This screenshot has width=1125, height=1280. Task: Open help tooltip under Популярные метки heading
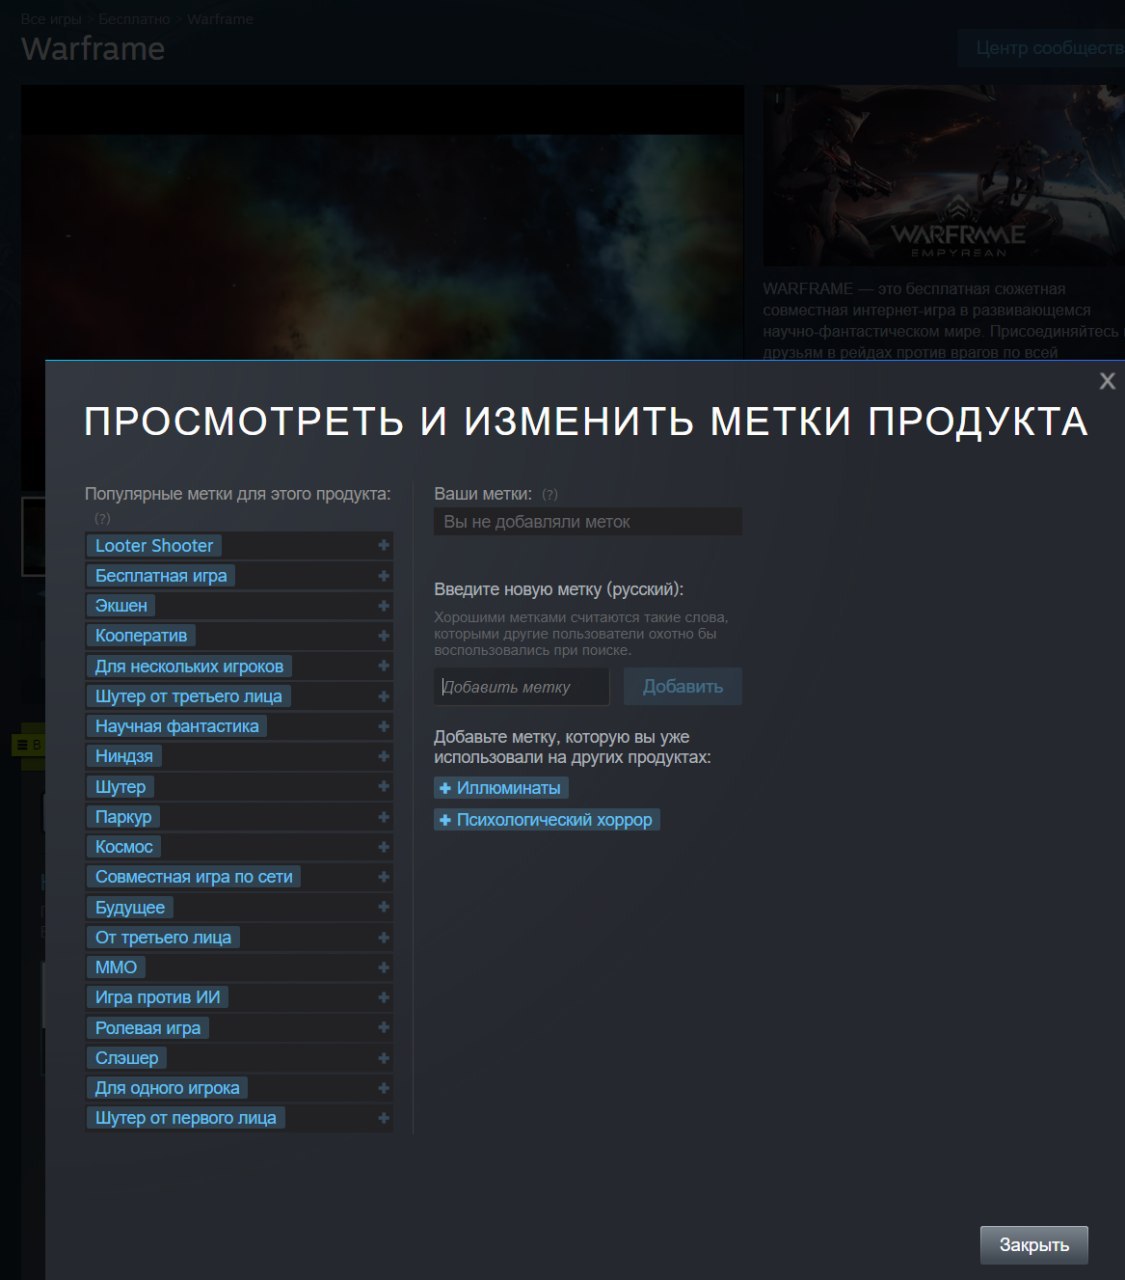pos(102,518)
